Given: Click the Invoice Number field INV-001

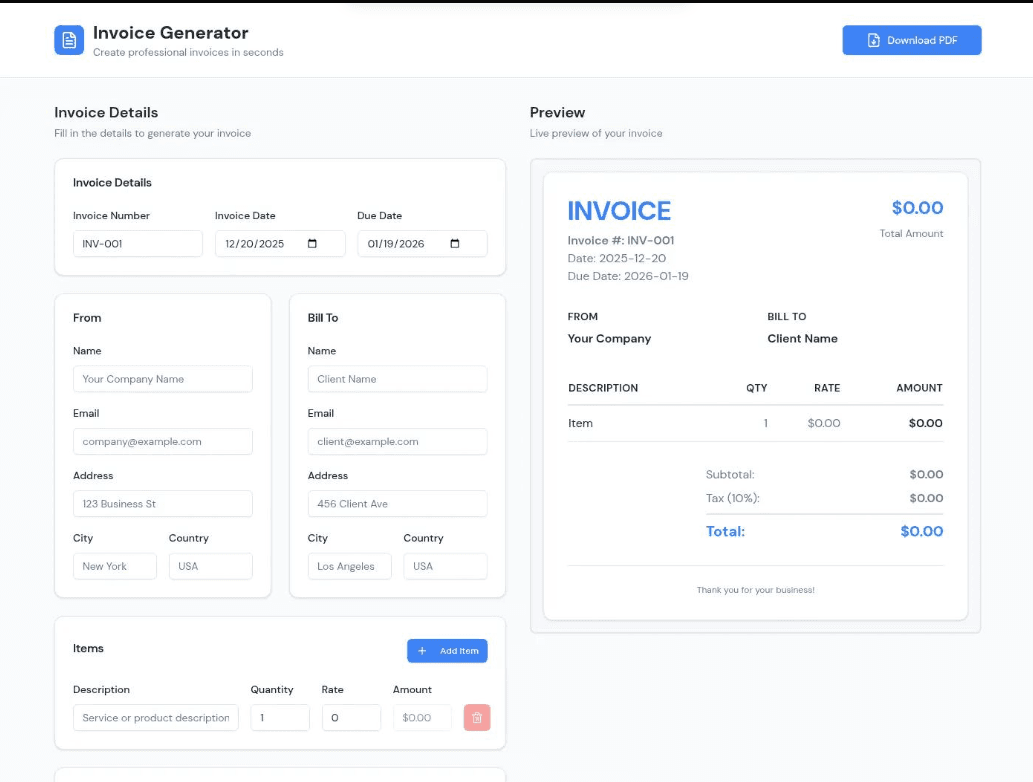Looking at the screenshot, I should click(138, 244).
